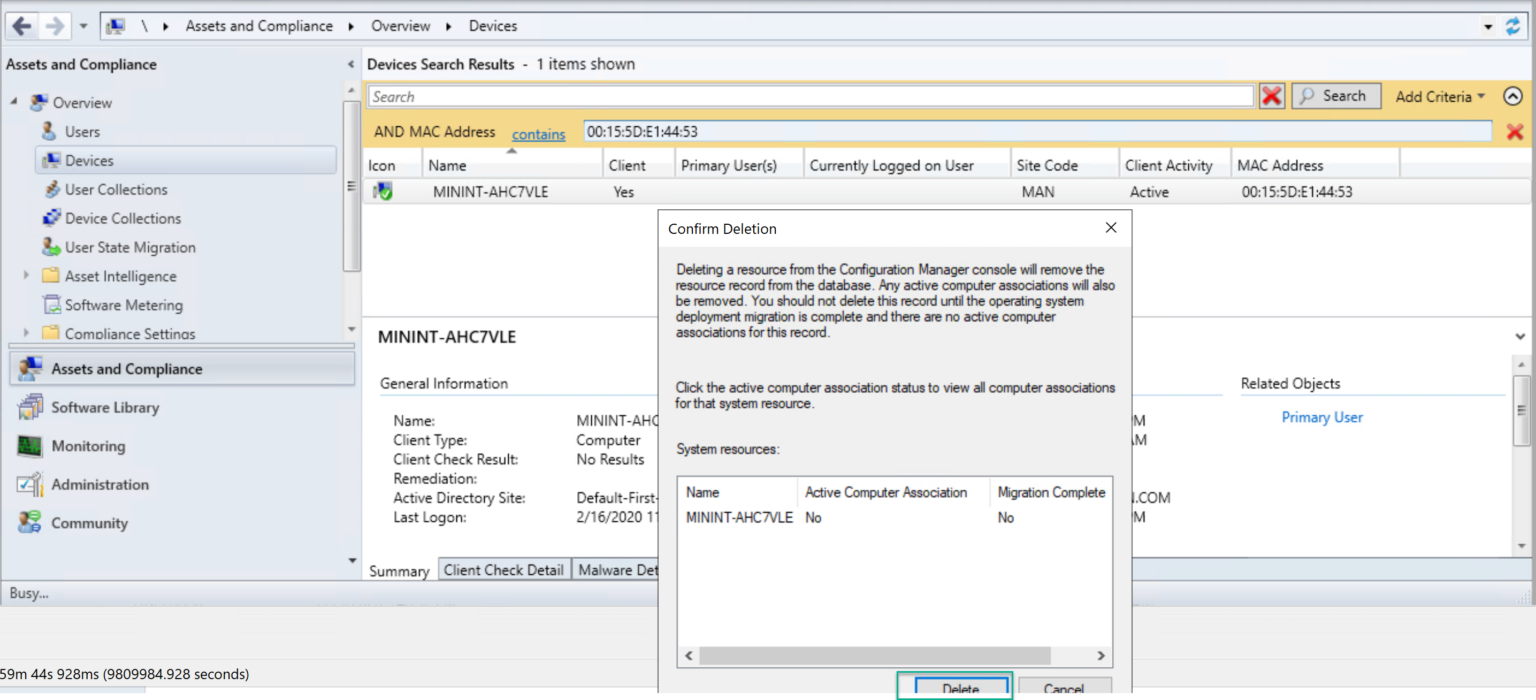
Task: Click inside the device Search field
Action: coord(700,95)
